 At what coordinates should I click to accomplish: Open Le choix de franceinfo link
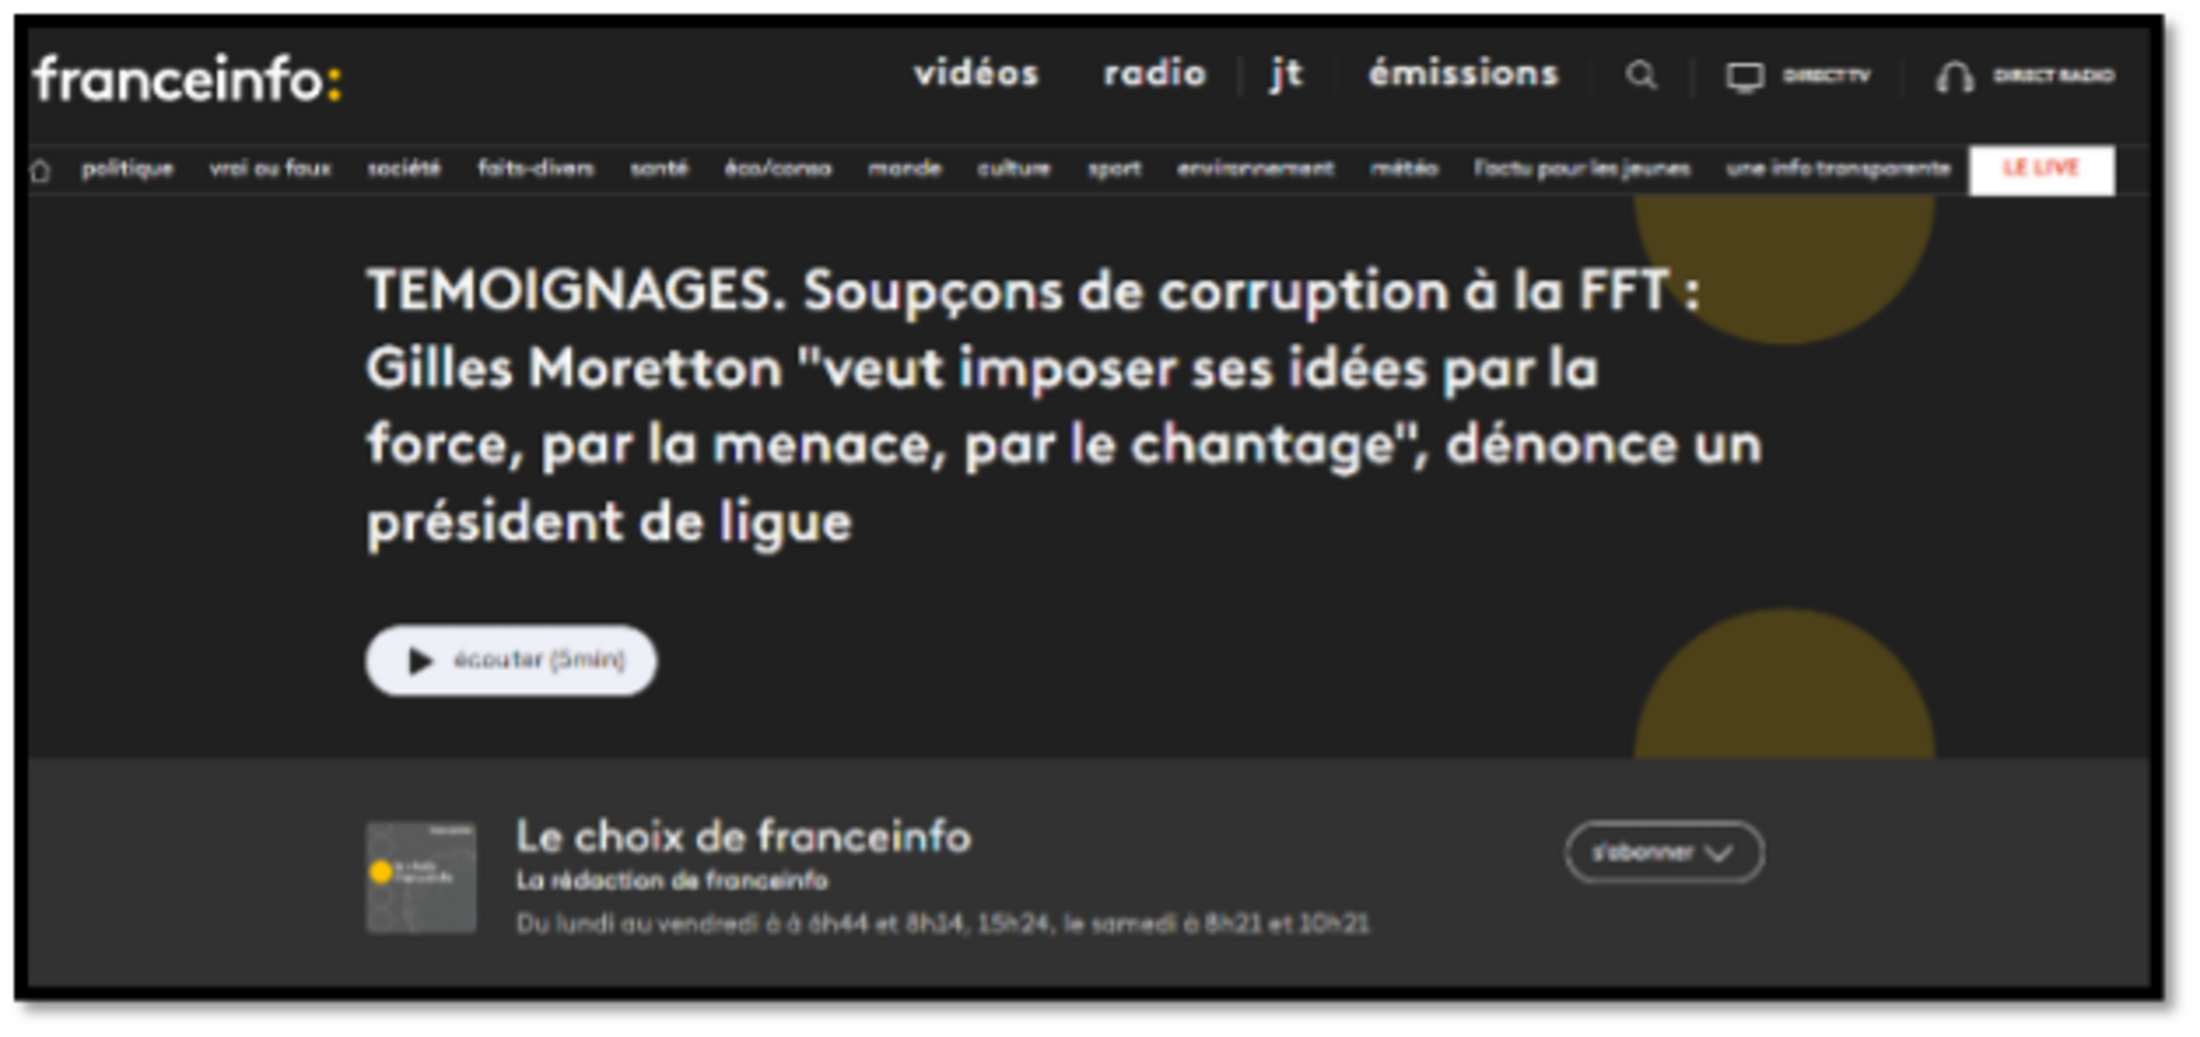(x=743, y=837)
